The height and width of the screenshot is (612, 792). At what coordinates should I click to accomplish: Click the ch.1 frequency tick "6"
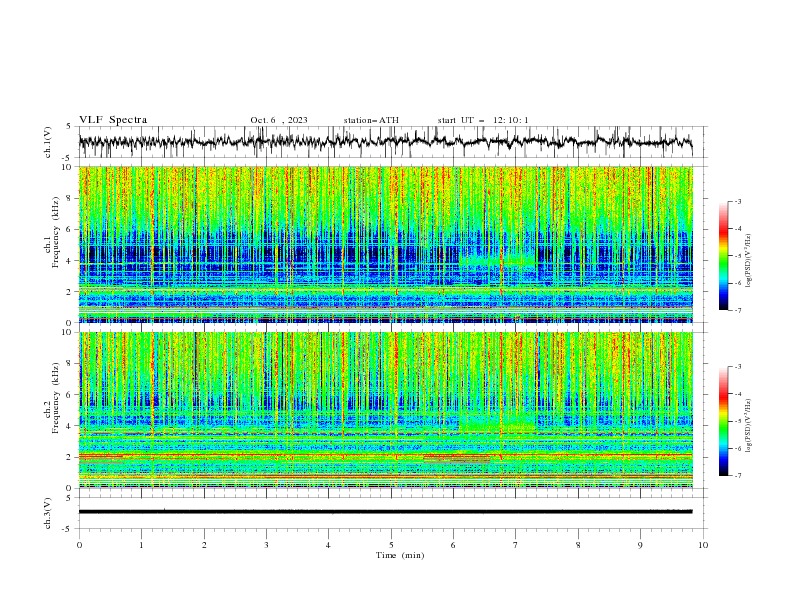click(x=70, y=230)
